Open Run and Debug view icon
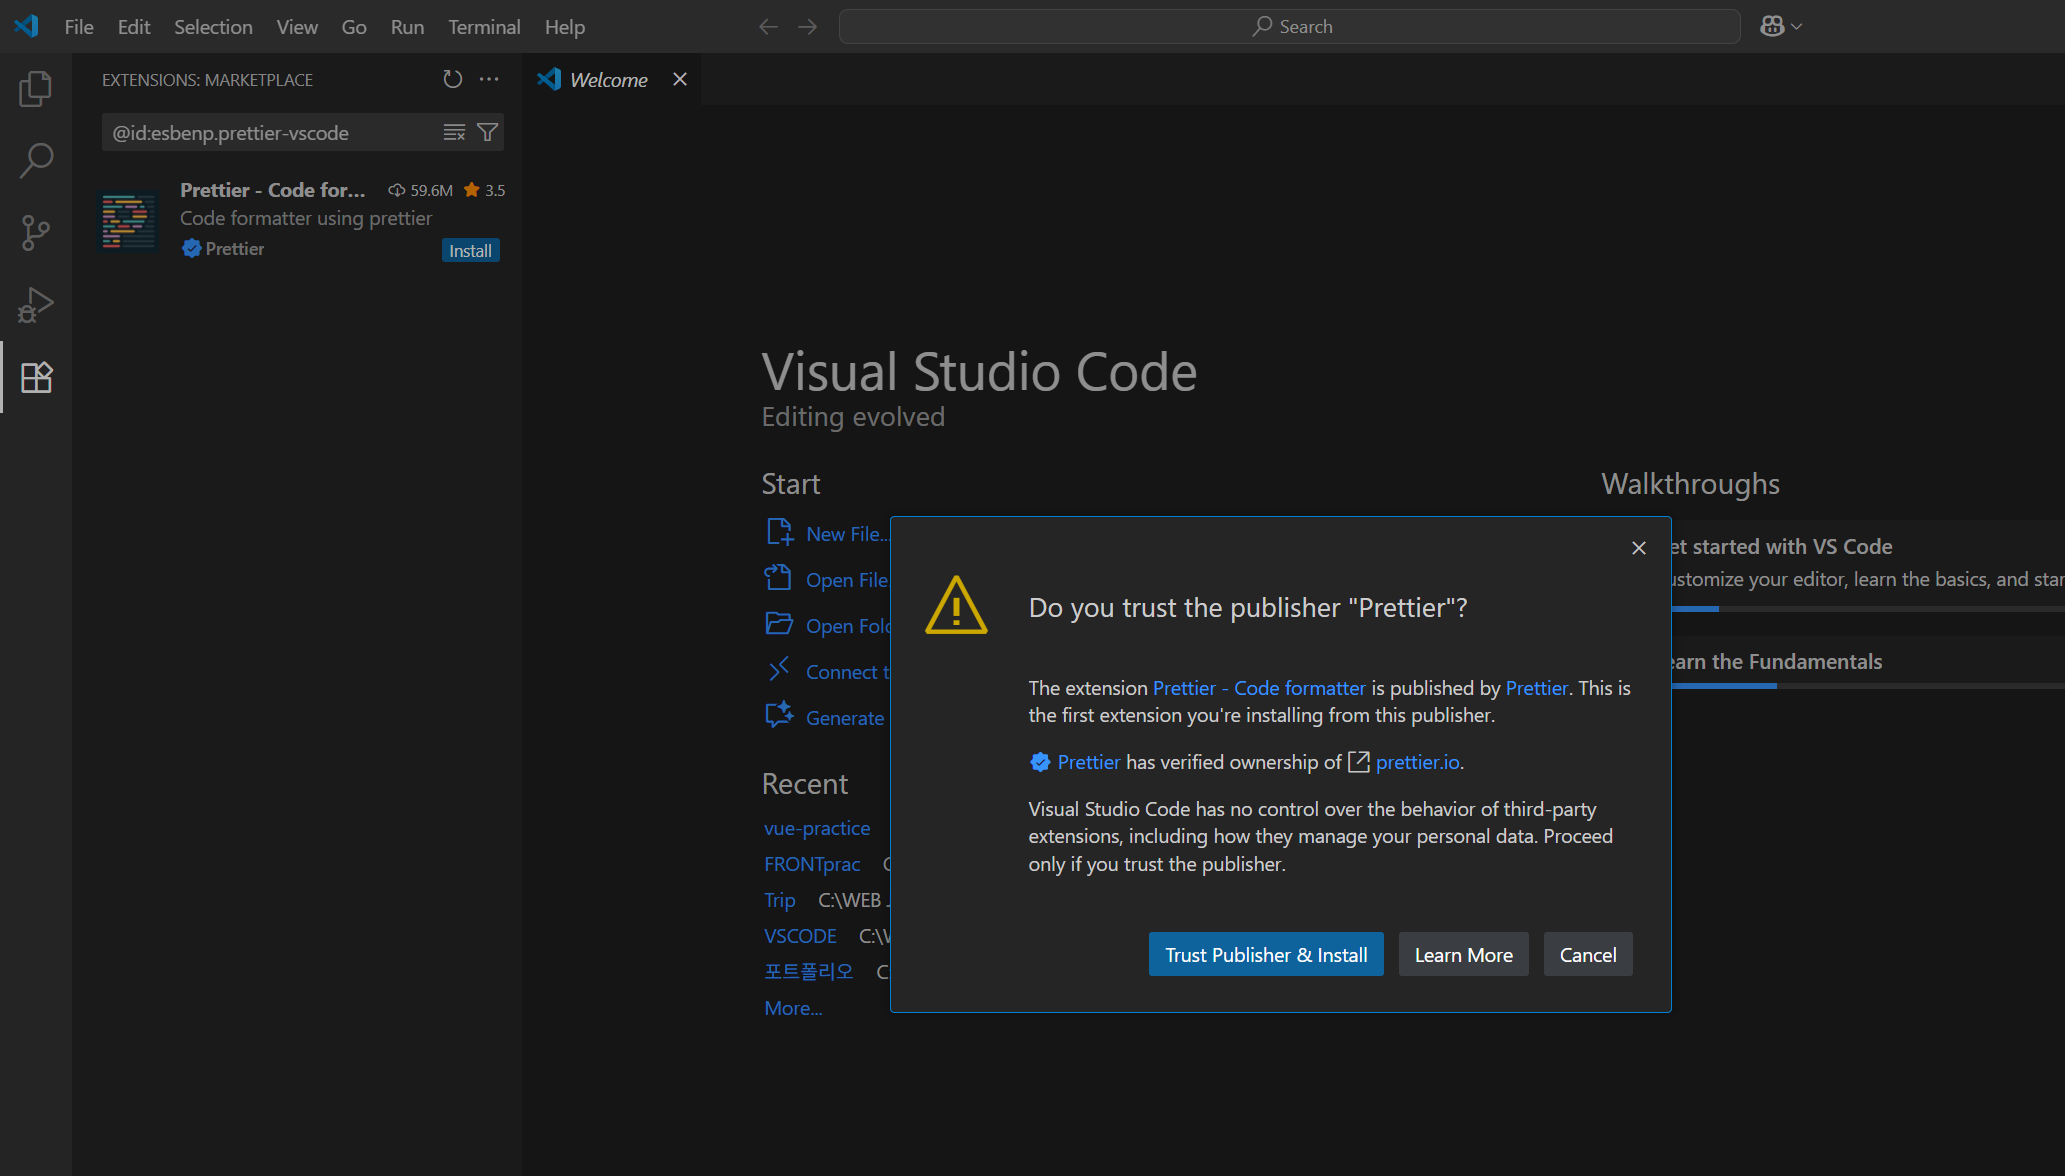2065x1176 pixels. [x=36, y=305]
